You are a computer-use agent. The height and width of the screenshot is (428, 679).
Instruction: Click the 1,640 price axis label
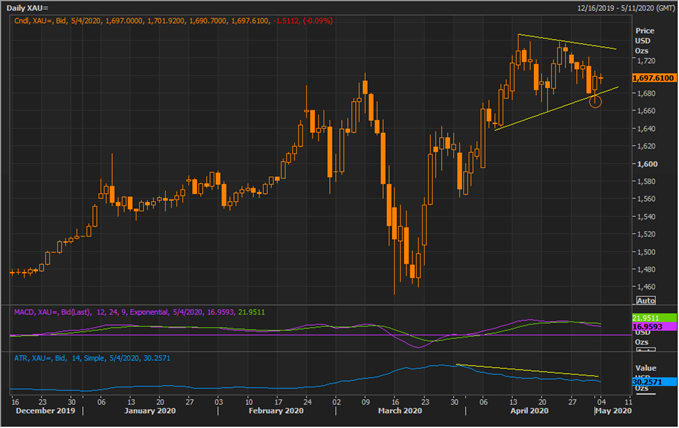[646, 129]
